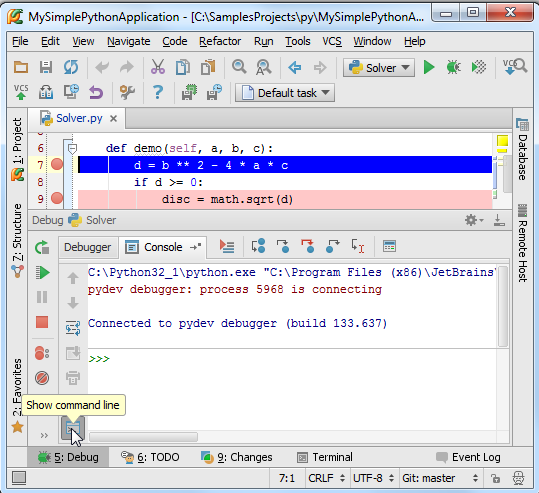Click Show Execution Point icon
This screenshot has width=539, height=493.
pyautogui.click(x=227, y=246)
